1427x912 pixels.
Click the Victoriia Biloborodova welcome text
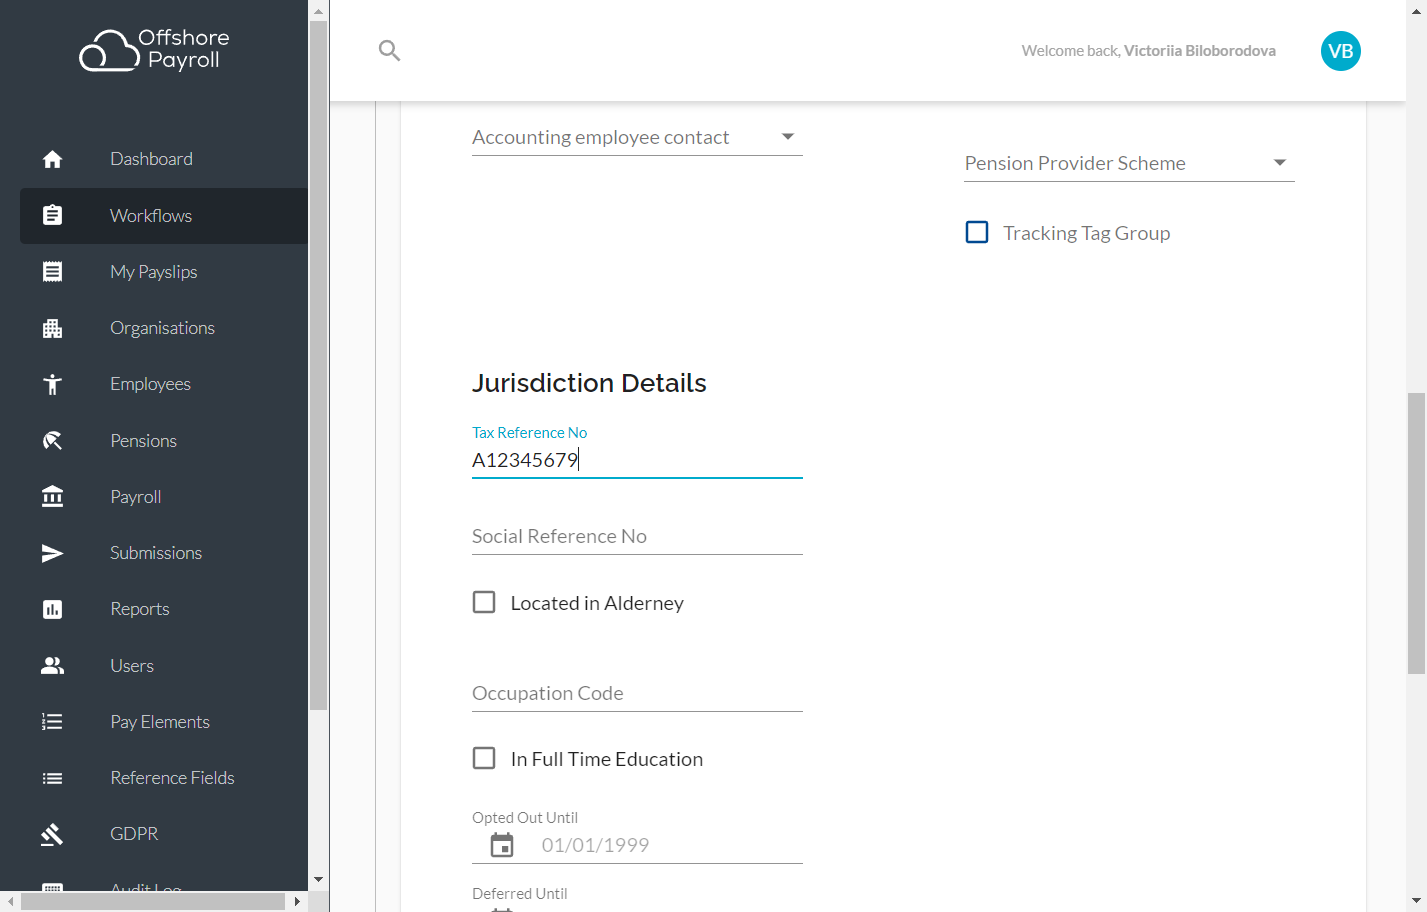point(1199,50)
